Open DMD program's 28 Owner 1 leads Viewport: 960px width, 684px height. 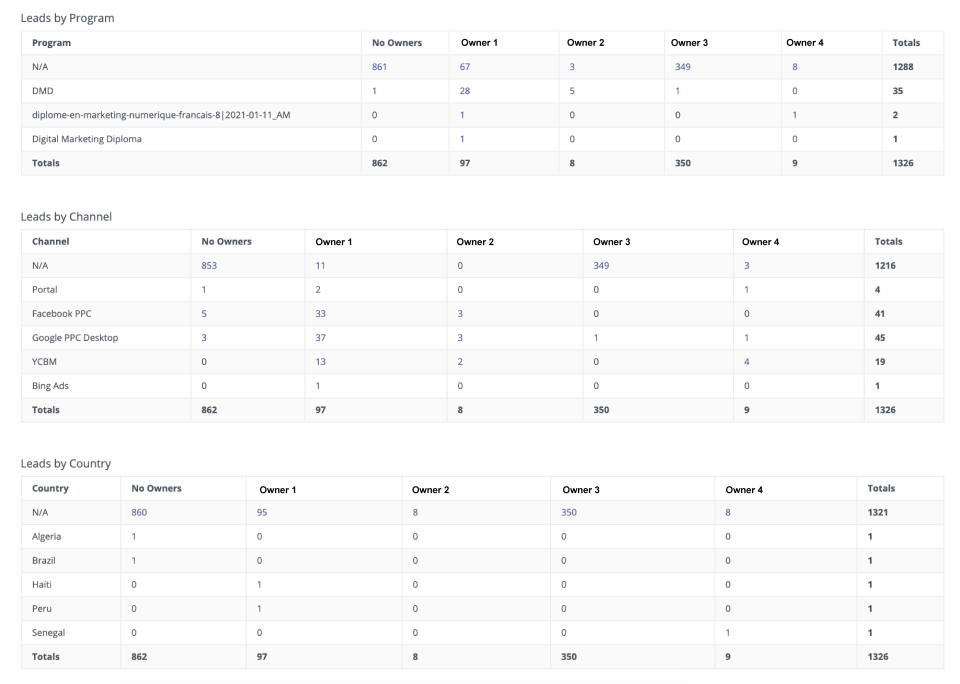click(465, 91)
